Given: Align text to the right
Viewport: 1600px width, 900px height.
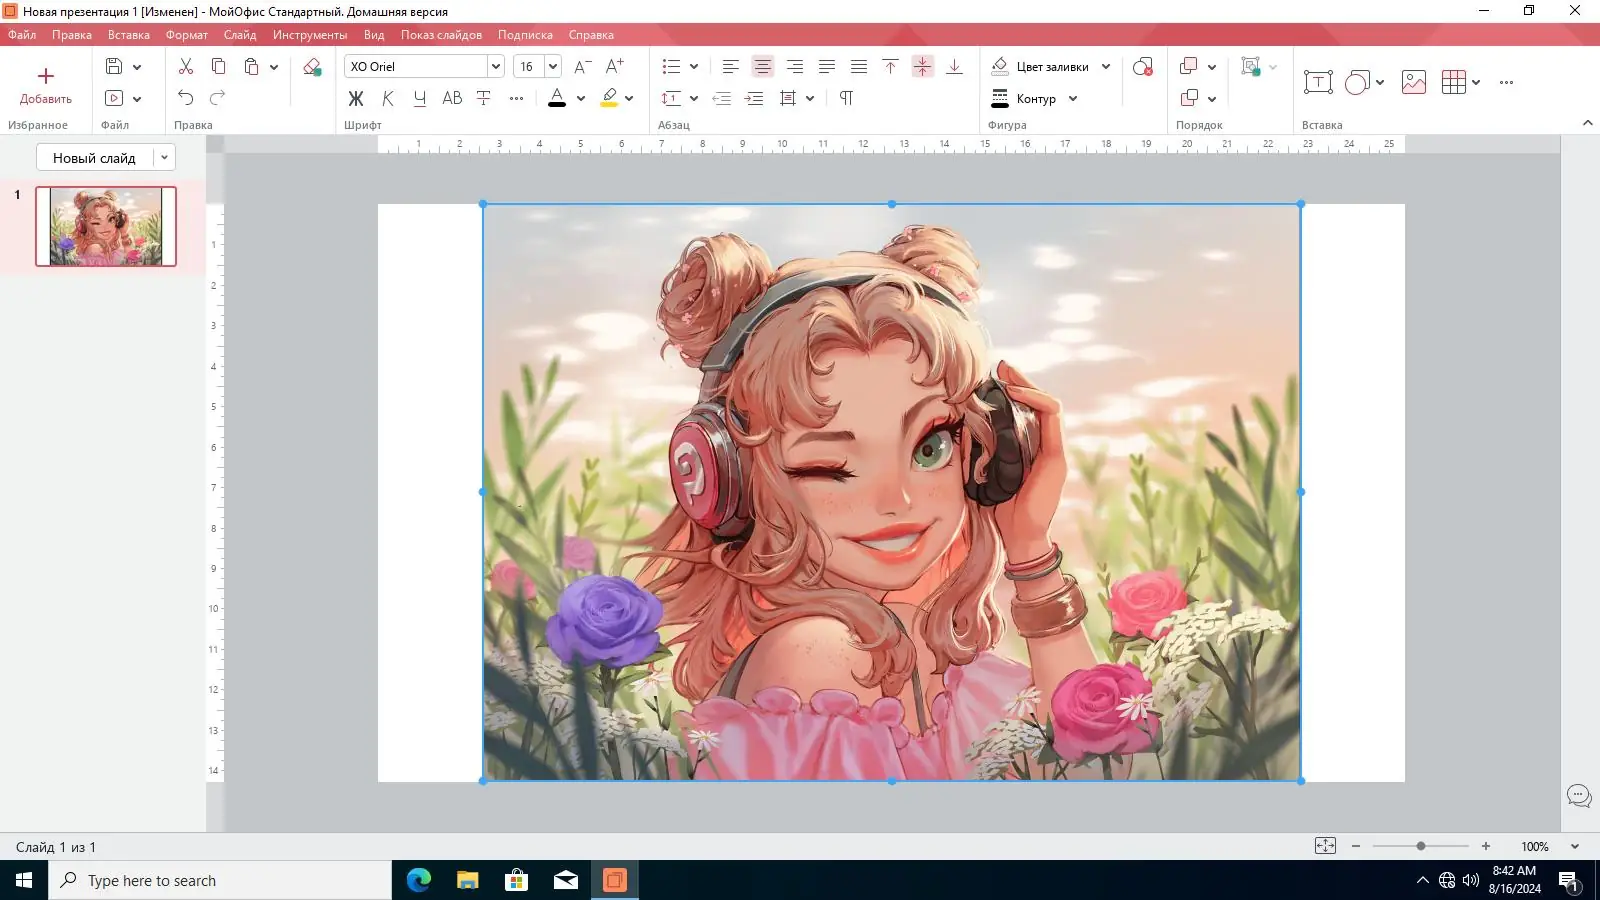Looking at the screenshot, I should pos(795,67).
